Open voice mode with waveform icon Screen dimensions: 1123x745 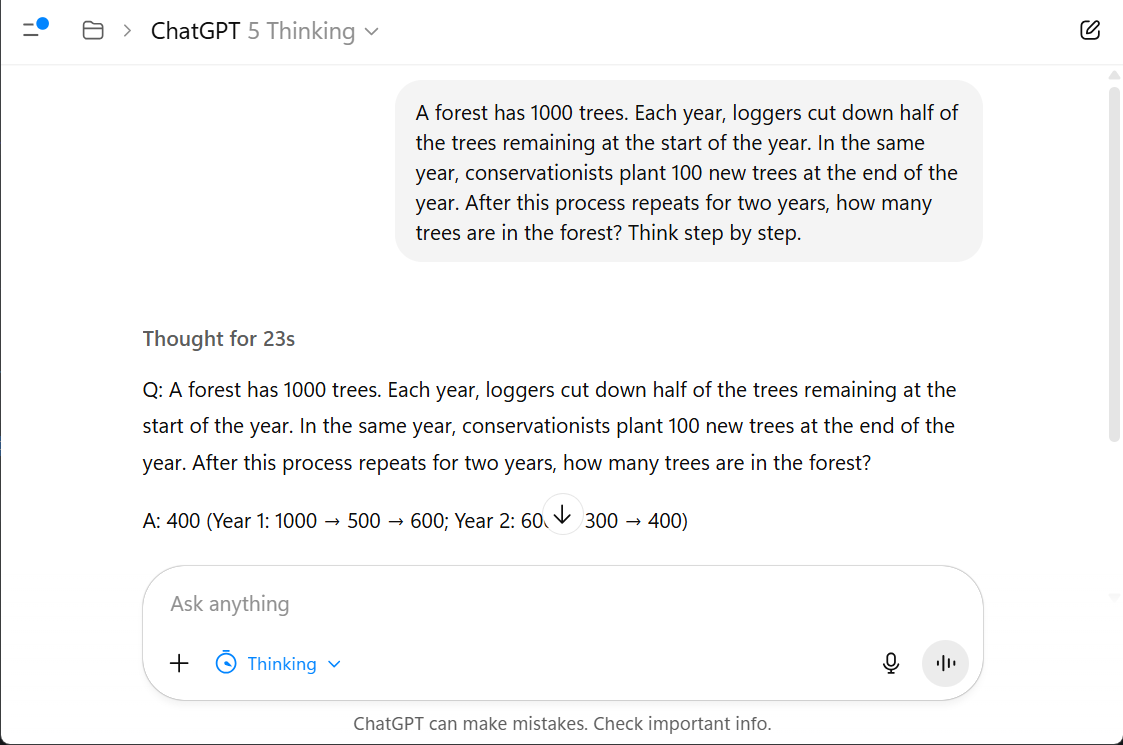pos(945,663)
